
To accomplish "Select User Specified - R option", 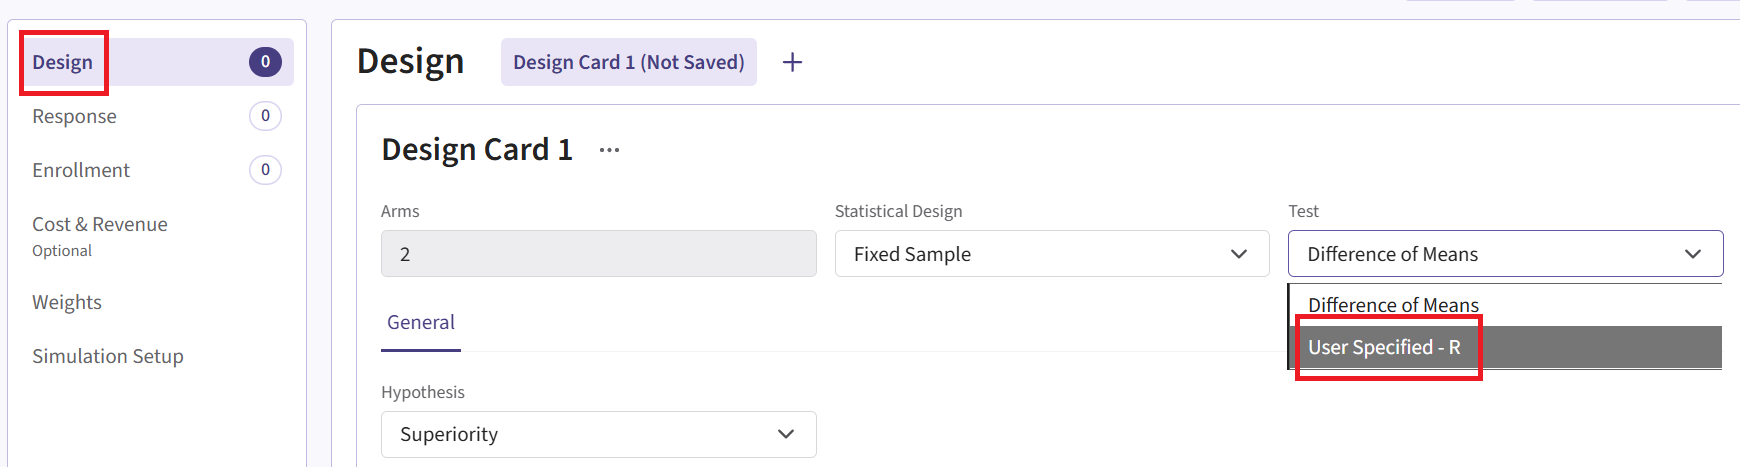I will [x=1385, y=347].
